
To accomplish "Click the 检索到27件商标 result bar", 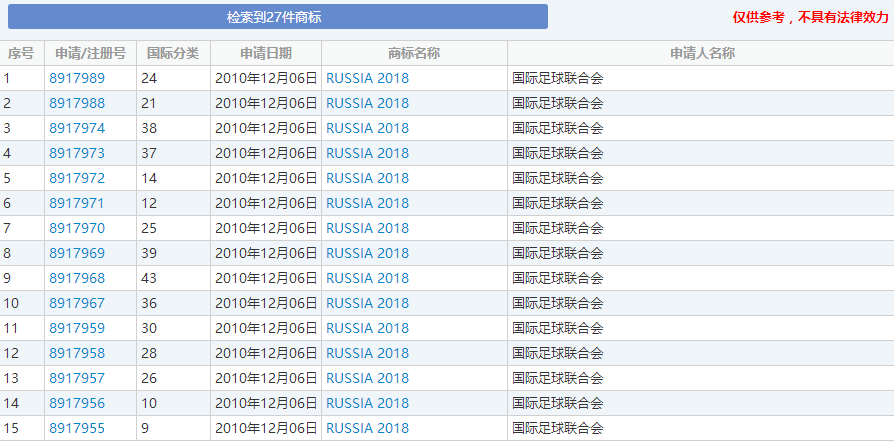I will pos(278,17).
